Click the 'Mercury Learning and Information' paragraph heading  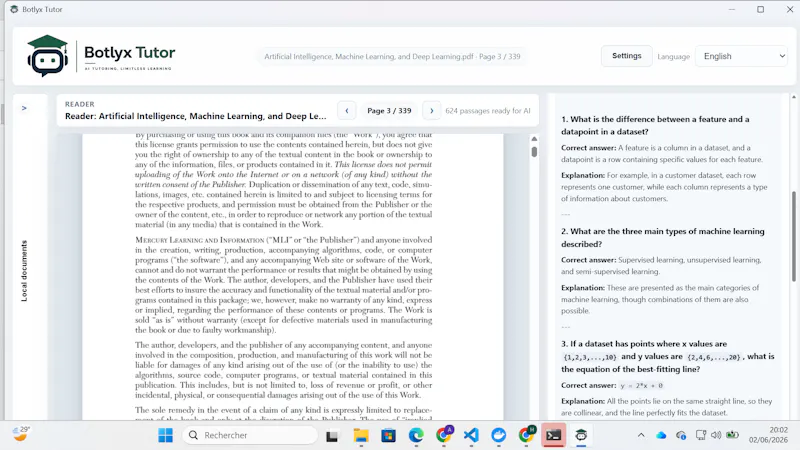click(199, 240)
